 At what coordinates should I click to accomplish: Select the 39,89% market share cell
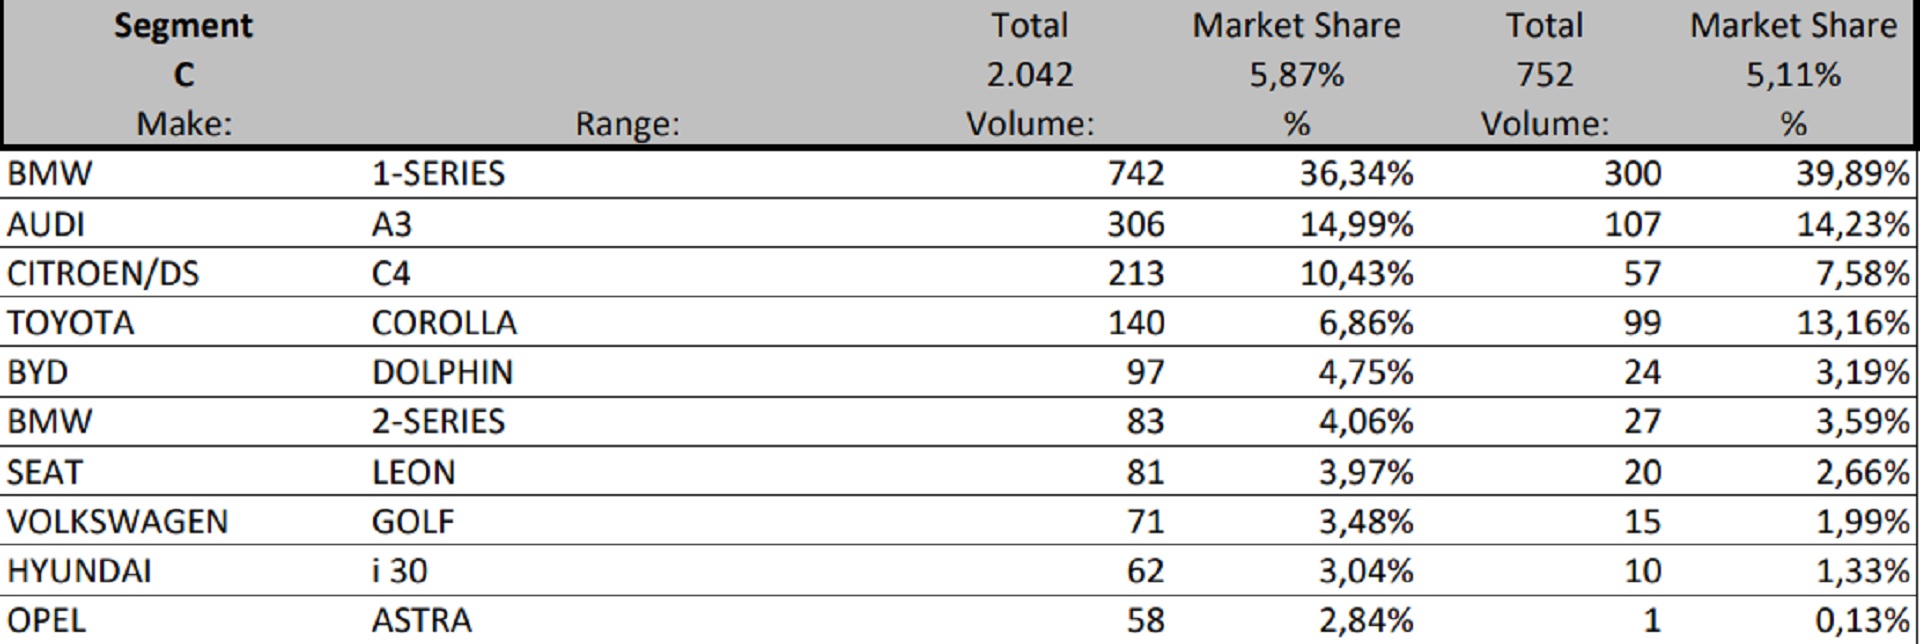coord(1852,174)
